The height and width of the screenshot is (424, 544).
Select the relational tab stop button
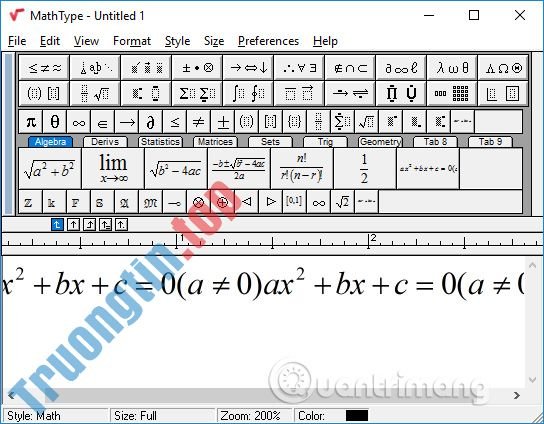click(x=105, y=225)
